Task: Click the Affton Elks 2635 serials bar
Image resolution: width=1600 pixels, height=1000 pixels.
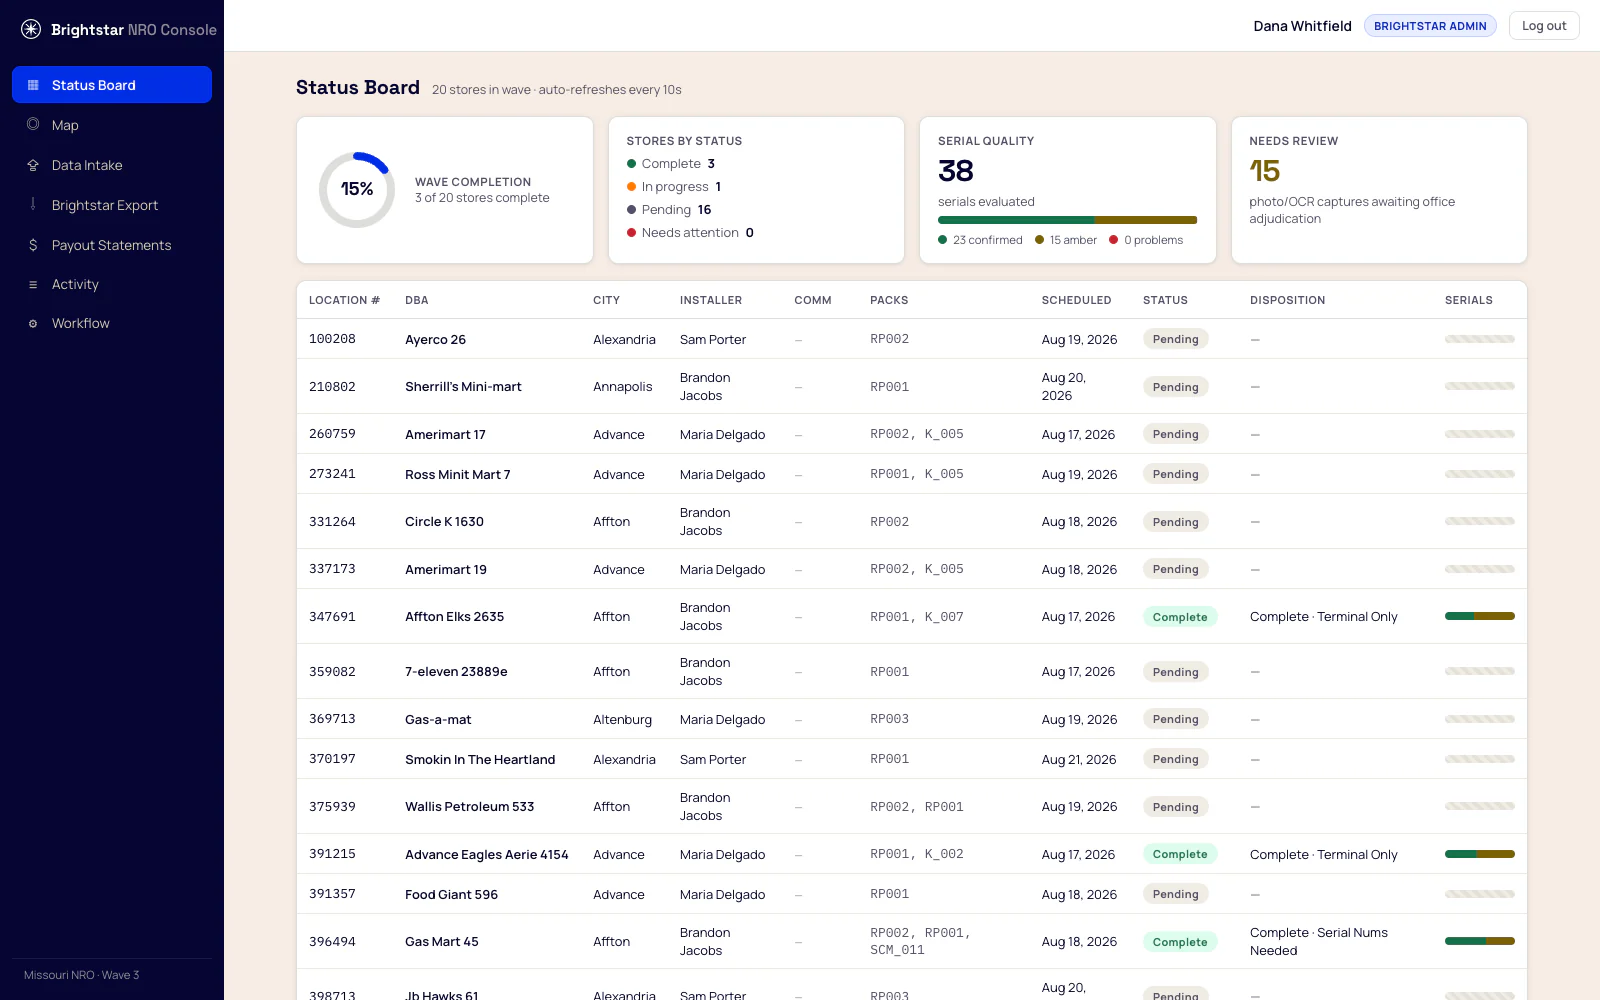Action: (1480, 616)
